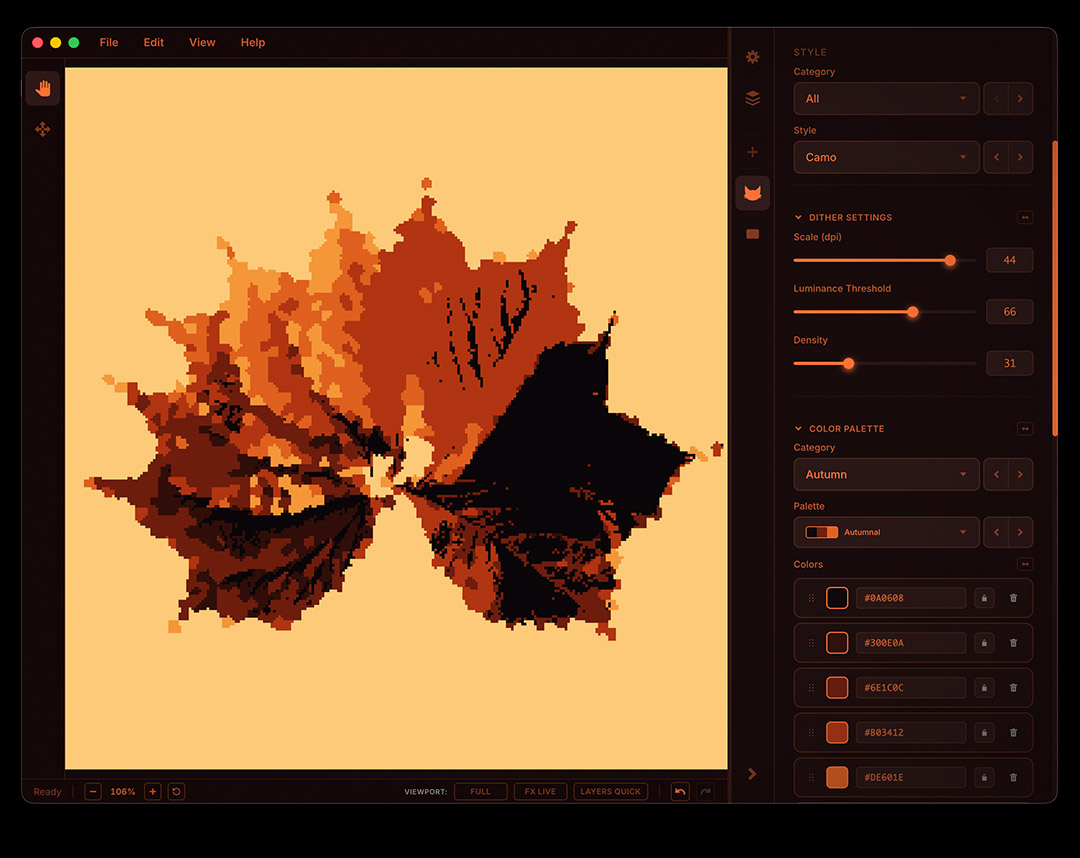Collapse the Dither Settings section
The height and width of the screenshot is (858, 1080).
click(798, 217)
